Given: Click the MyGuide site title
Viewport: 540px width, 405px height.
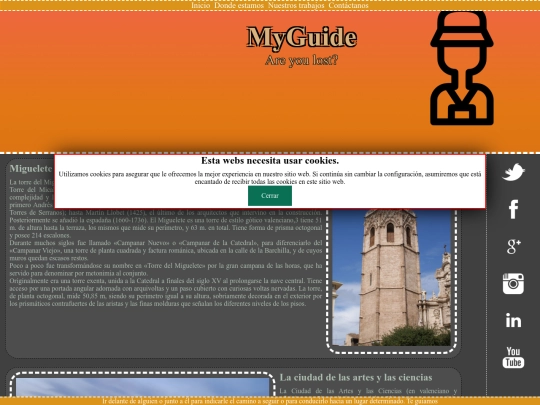Looking at the screenshot, I should [x=301, y=37].
